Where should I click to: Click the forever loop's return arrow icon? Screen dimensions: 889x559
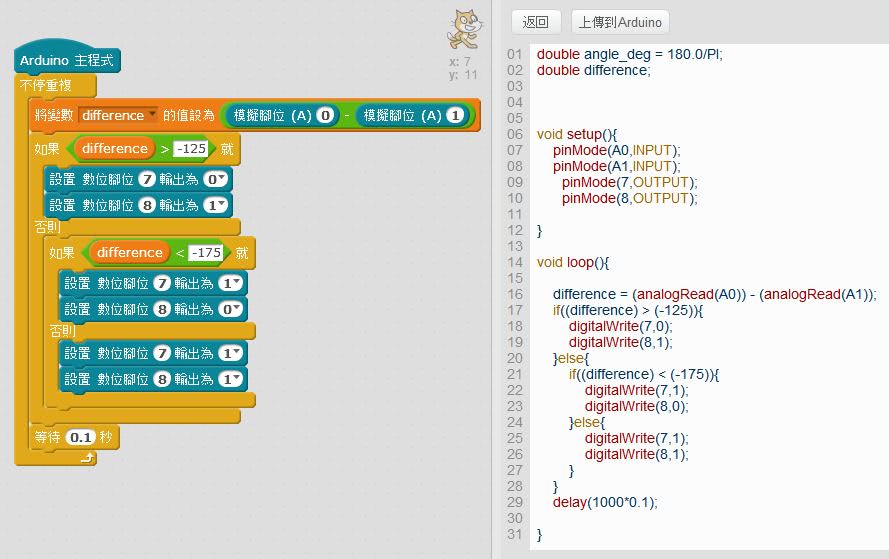(87, 458)
